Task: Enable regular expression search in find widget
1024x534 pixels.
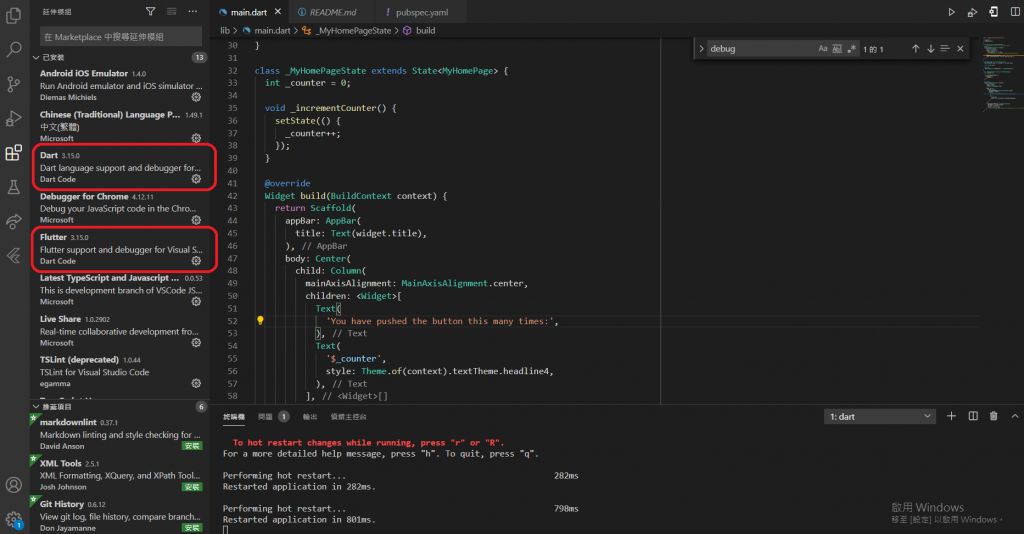Action: pos(851,48)
